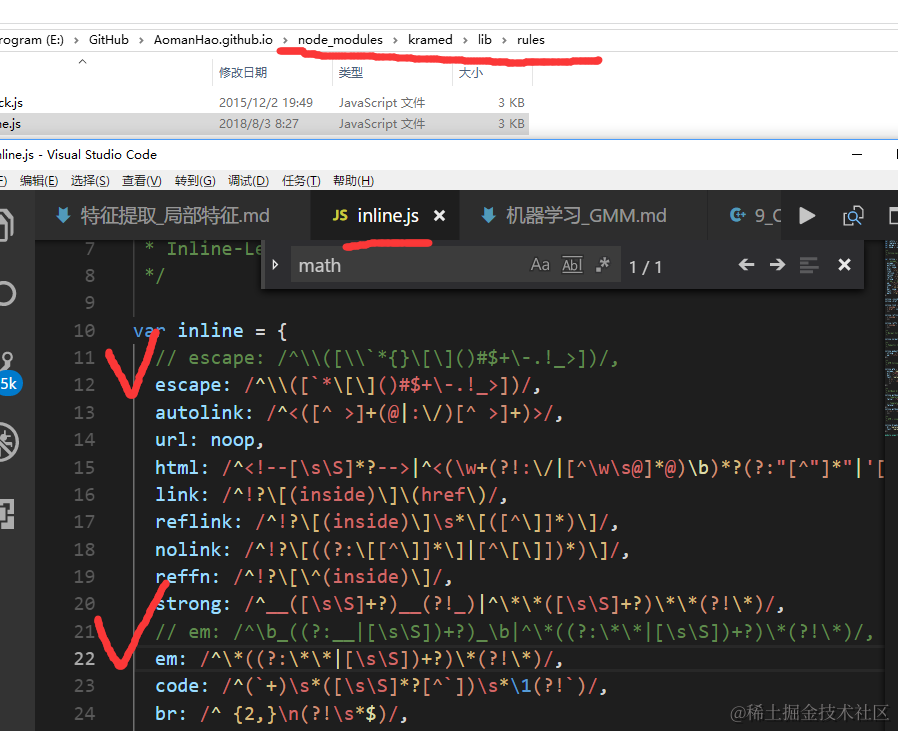This screenshot has height=731, width=898.
Task: Expand replace mode arrow in find widget
Action: (x=275, y=265)
